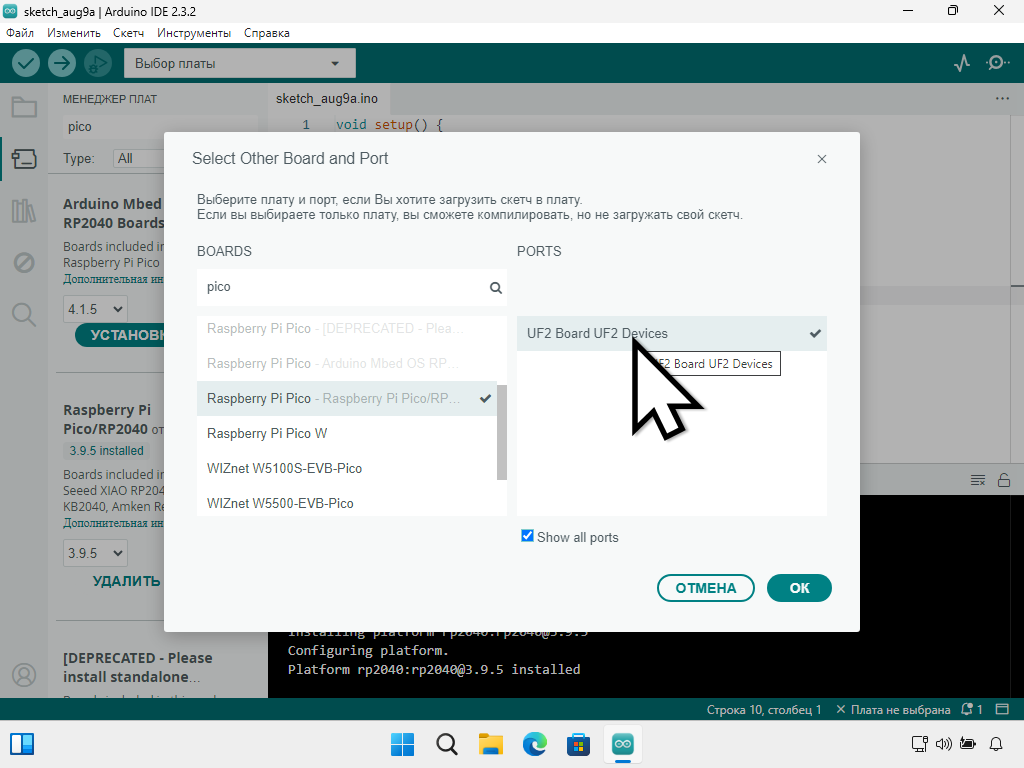Toggle the Show all ports checkbox
This screenshot has width=1024, height=768.
527,536
